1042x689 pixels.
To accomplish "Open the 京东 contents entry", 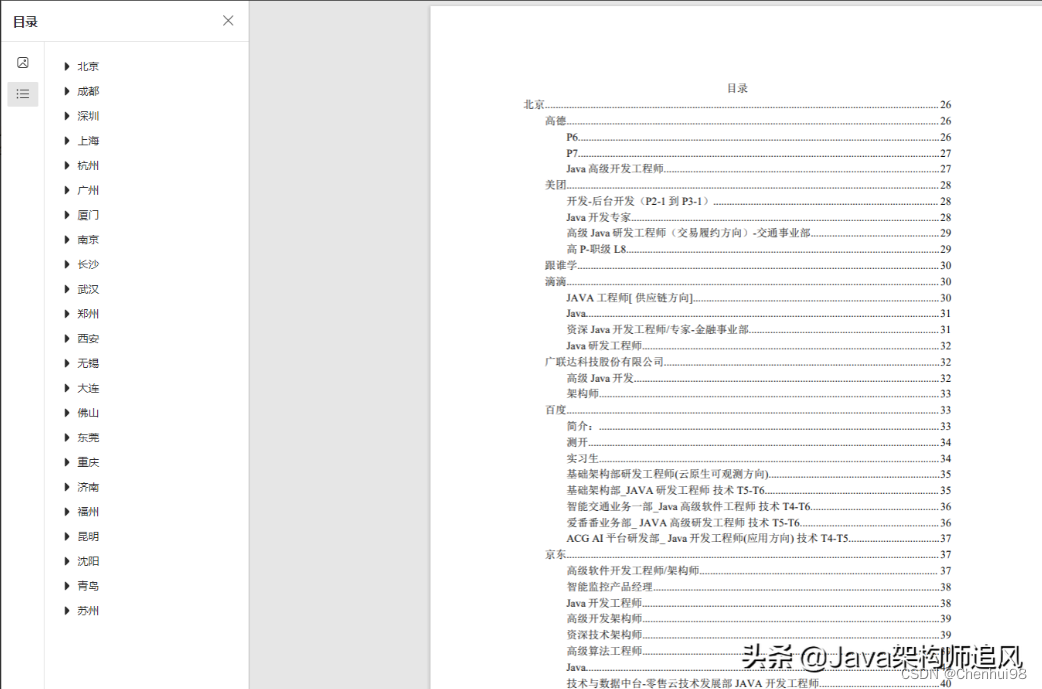I will [748, 554].
